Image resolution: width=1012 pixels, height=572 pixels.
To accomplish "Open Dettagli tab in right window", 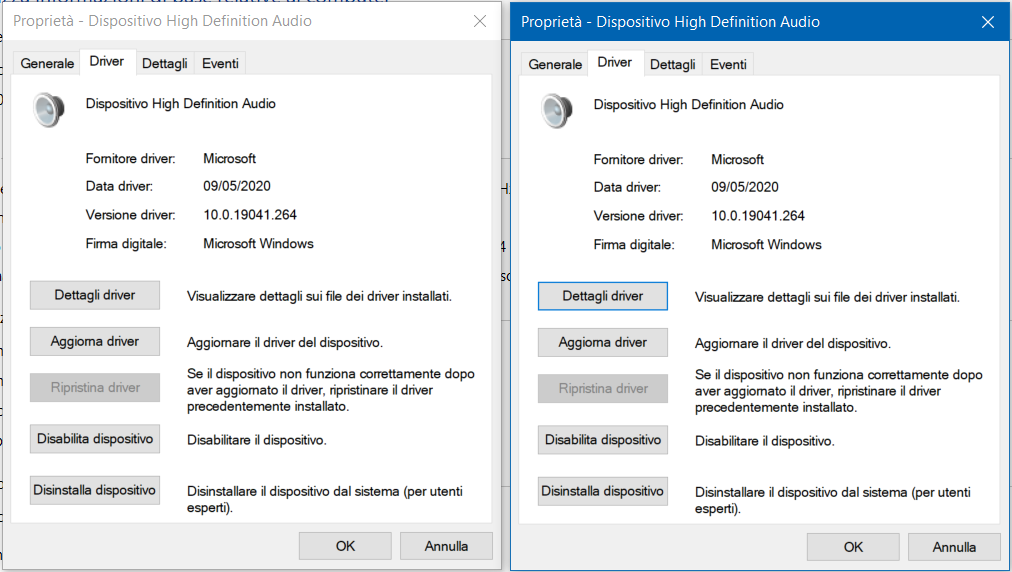I will 673,65.
